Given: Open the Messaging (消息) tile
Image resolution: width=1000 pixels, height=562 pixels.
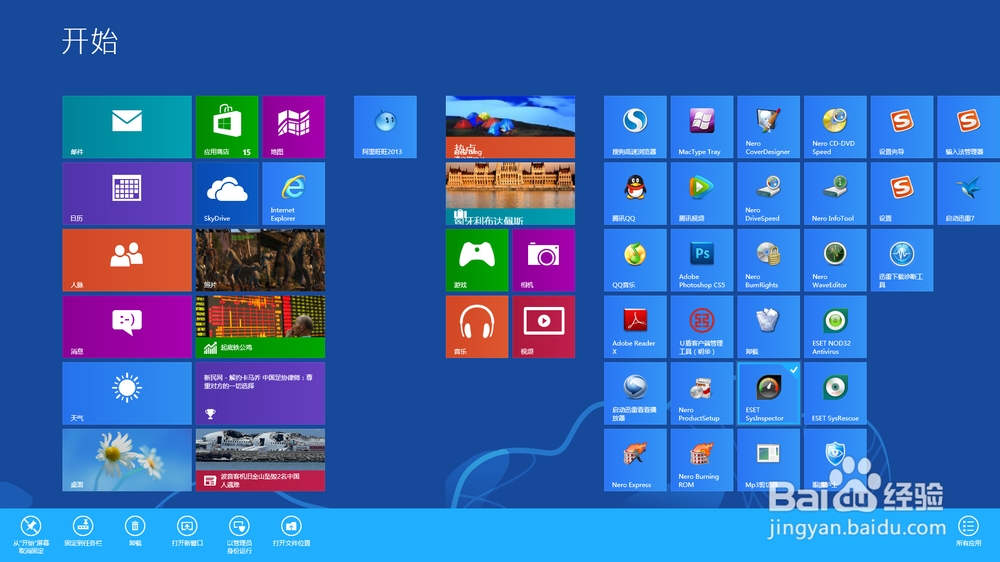Looking at the screenshot, I should pyautogui.click(x=127, y=327).
